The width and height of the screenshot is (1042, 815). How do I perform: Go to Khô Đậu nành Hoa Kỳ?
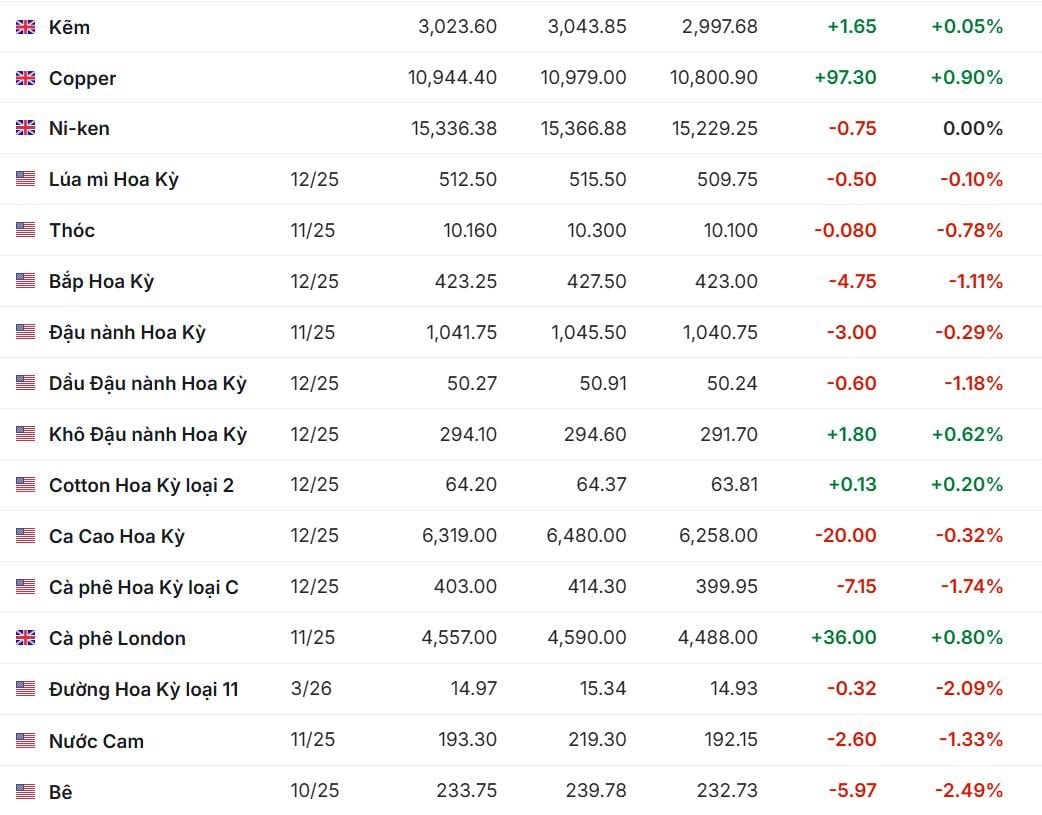[147, 434]
